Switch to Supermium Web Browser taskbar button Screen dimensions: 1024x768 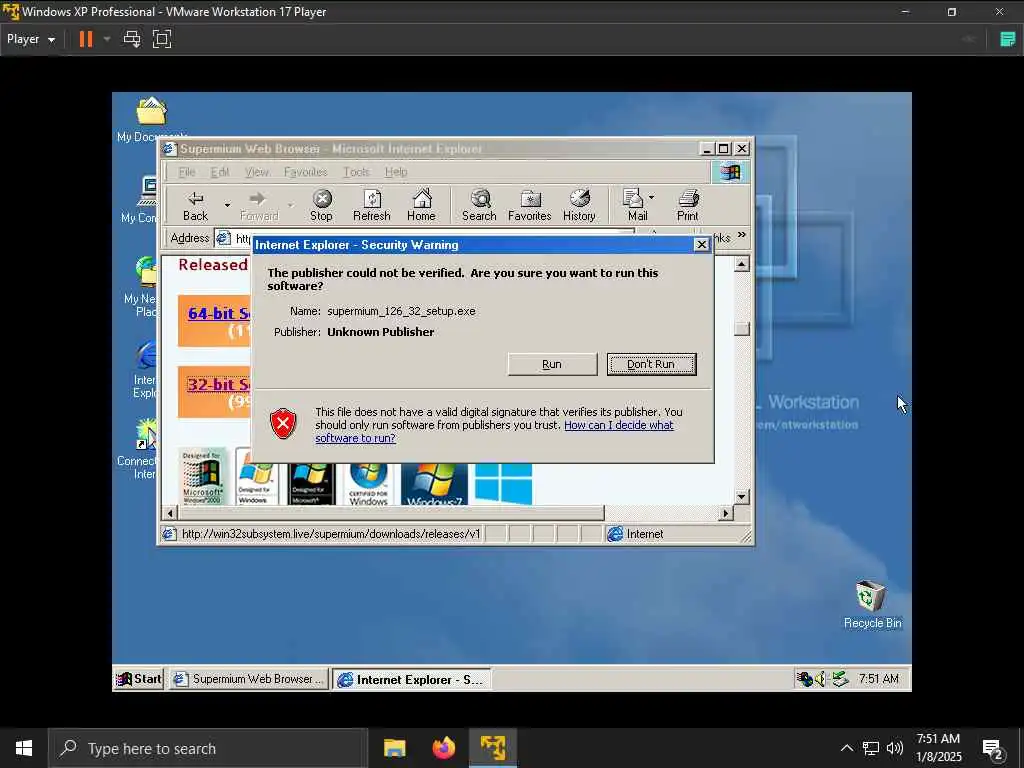(248, 679)
